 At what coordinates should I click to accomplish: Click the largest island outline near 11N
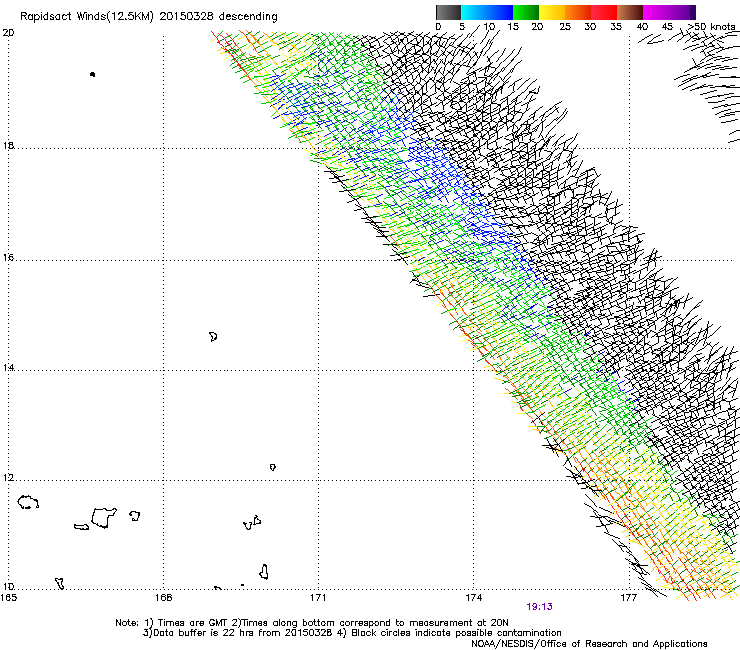click(x=103, y=518)
